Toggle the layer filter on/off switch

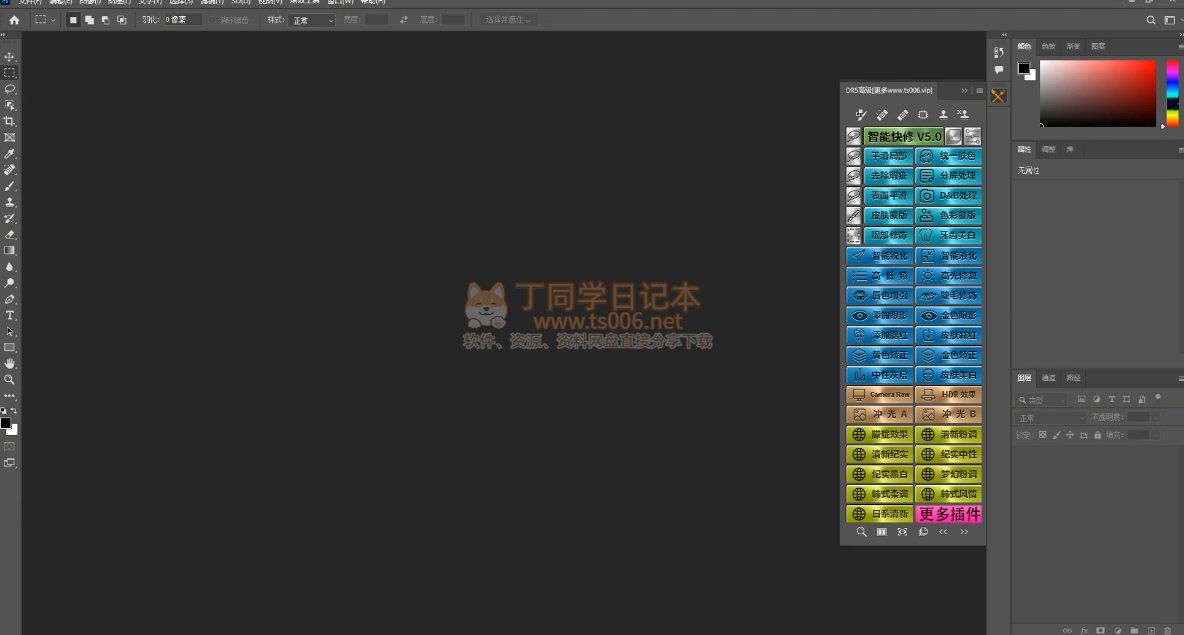tap(1157, 398)
